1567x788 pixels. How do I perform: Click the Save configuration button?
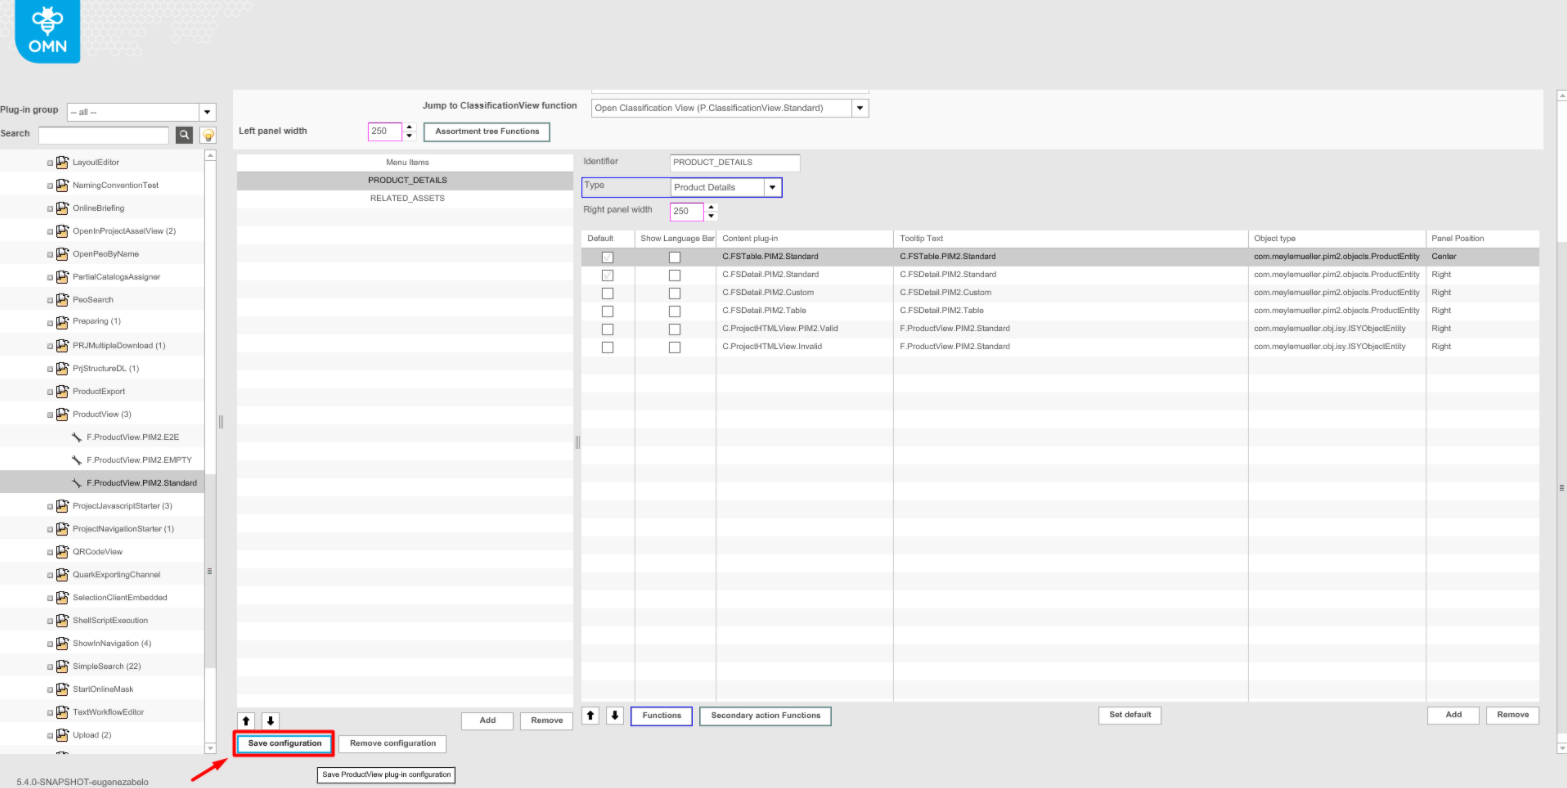coord(283,743)
